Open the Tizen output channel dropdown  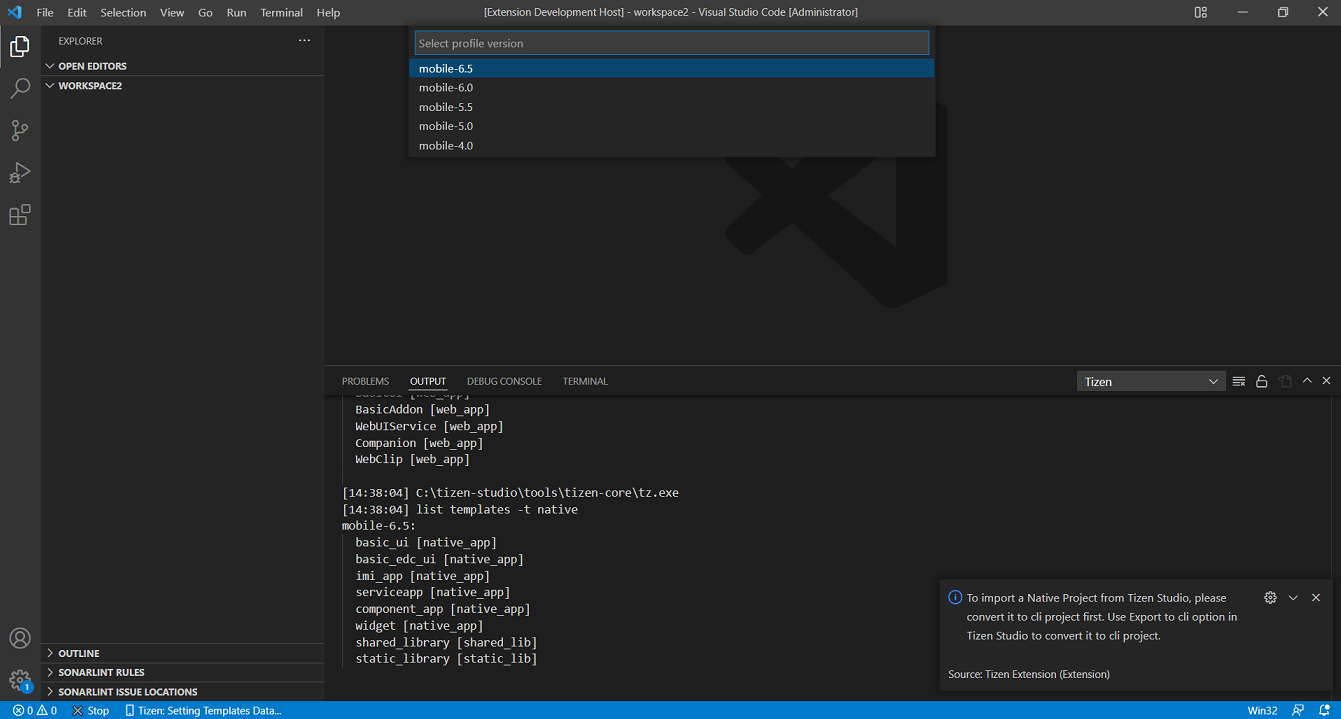click(x=1151, y=381)
